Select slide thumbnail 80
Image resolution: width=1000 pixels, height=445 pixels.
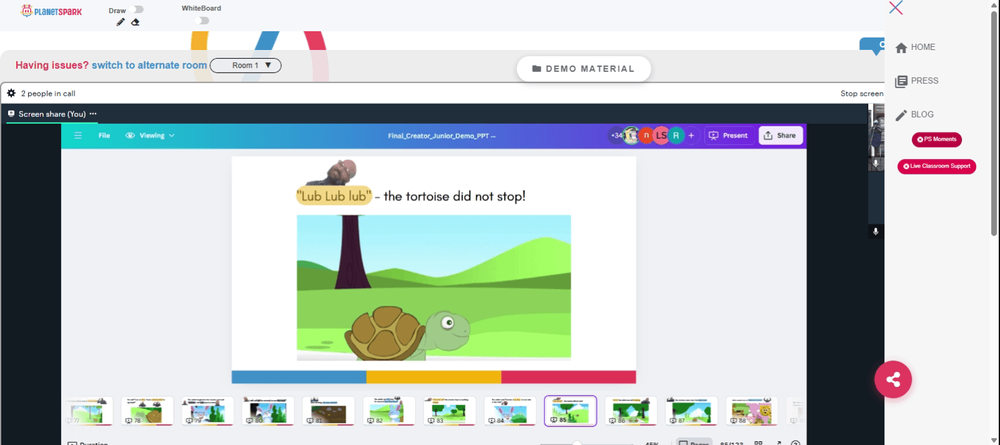tap(268, 411)
